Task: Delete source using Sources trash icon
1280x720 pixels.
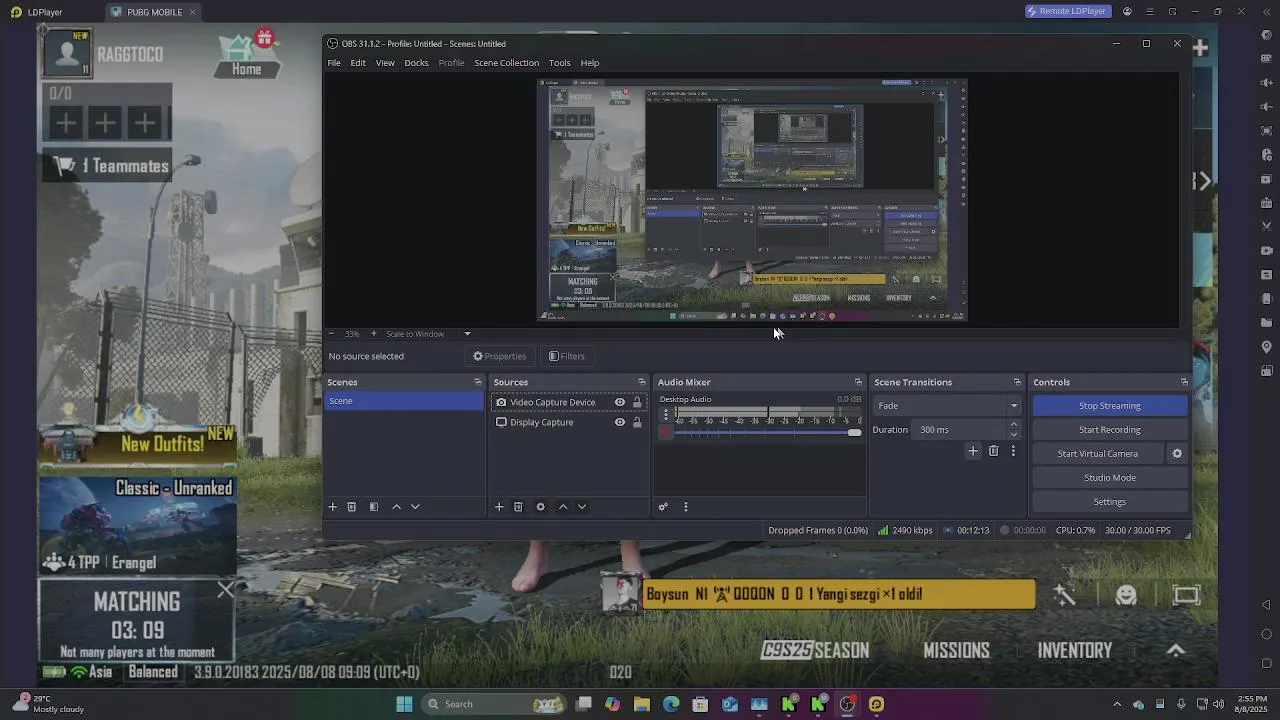Action: pos(518,507)
